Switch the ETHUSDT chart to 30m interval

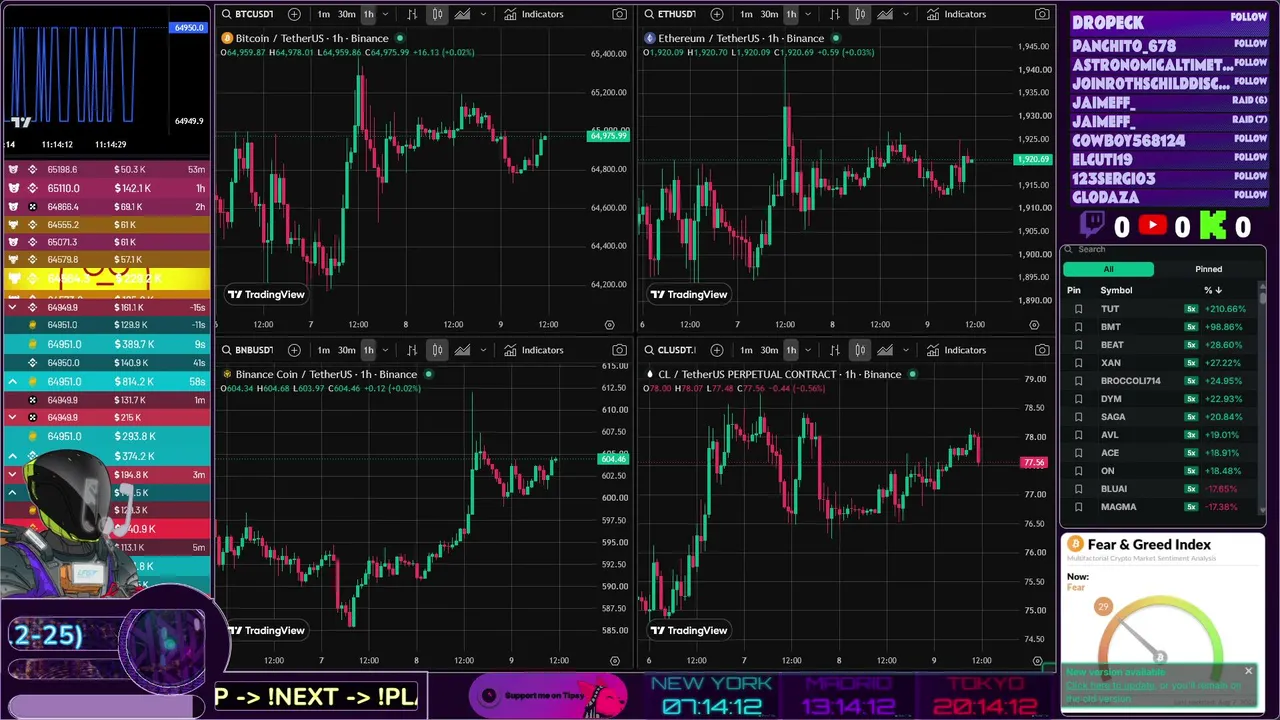point(769,14)
